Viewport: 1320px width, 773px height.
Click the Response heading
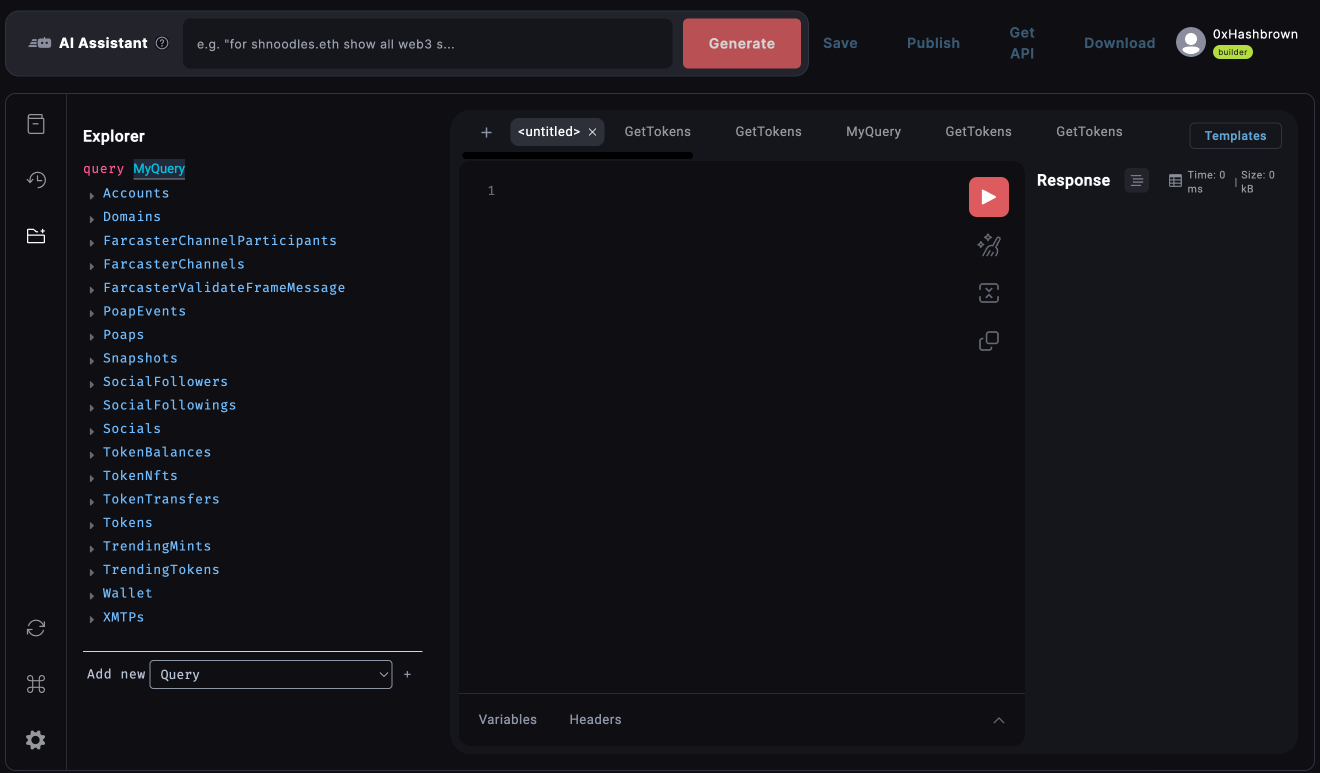[1073, 180]
